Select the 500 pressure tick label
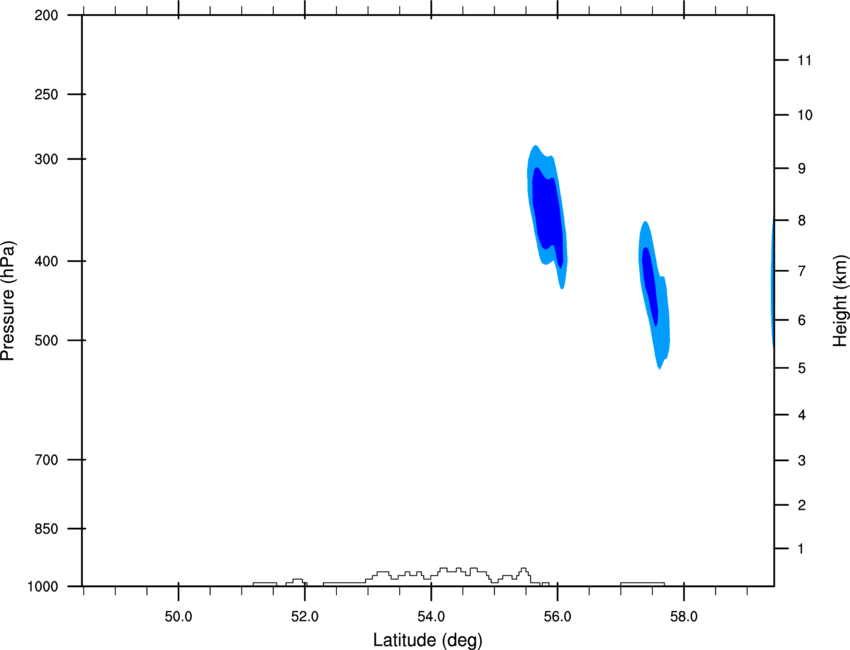Image resolution: width=850 pixels, height=650 pixels. [x=46, y=340]
